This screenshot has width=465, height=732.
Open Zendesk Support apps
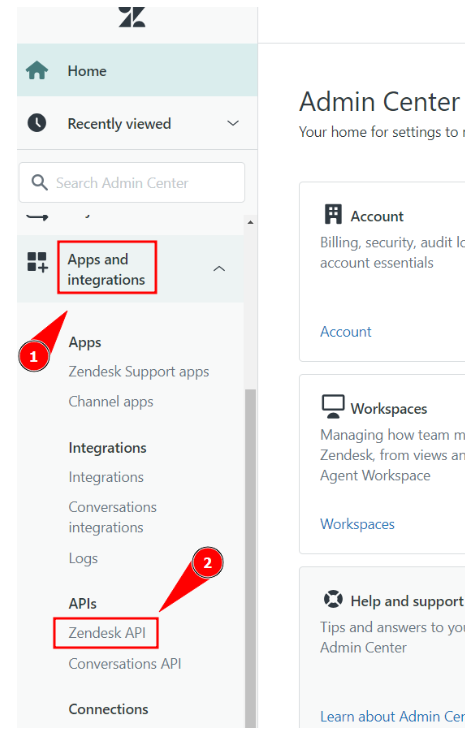pos(139,372)
